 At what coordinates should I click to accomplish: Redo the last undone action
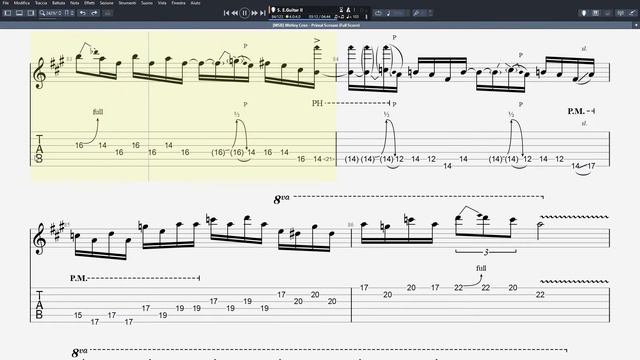(94, 13)
